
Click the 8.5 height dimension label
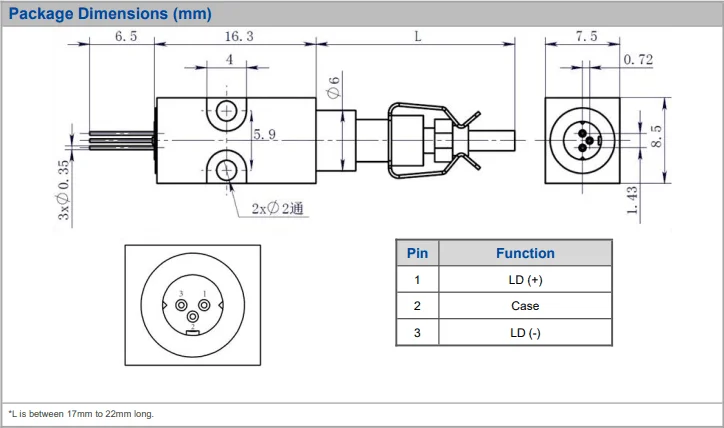click(656, 136)
